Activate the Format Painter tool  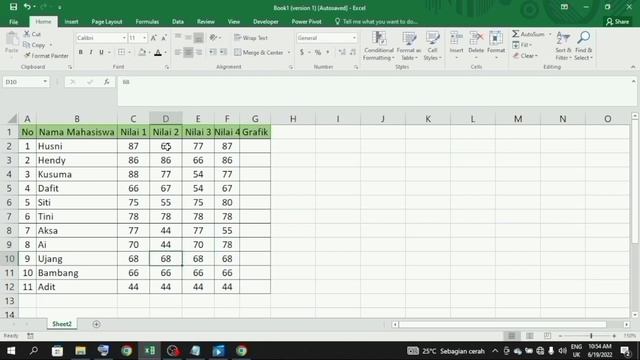[46, 56]
